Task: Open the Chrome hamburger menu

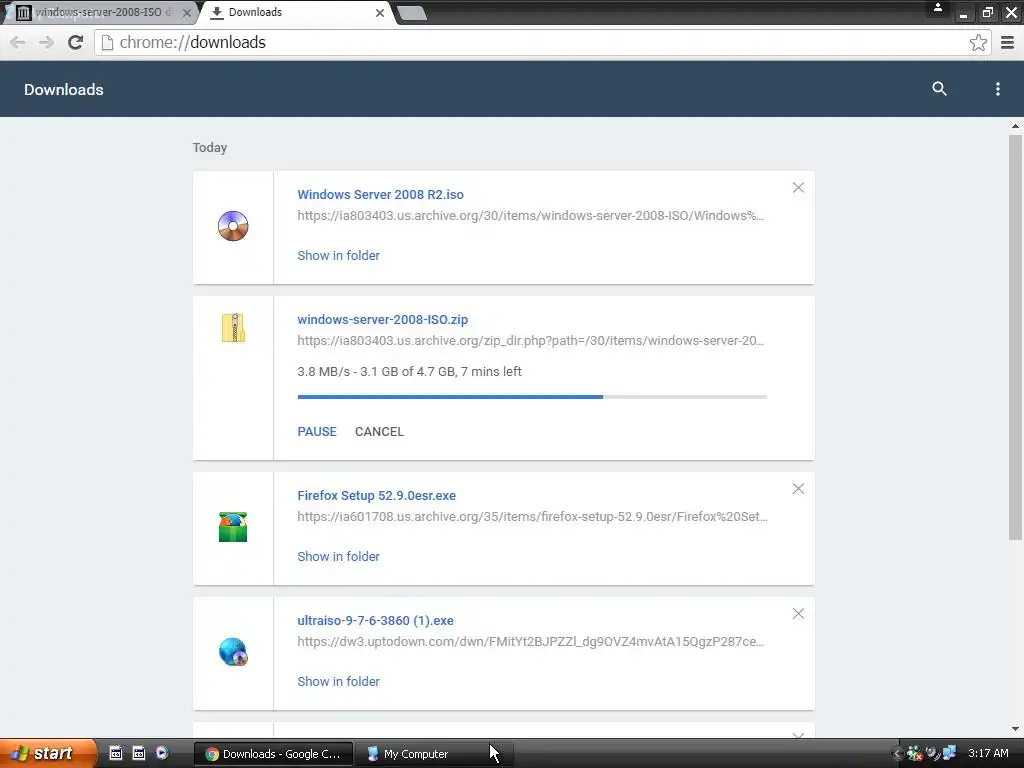Action: 1008,42
